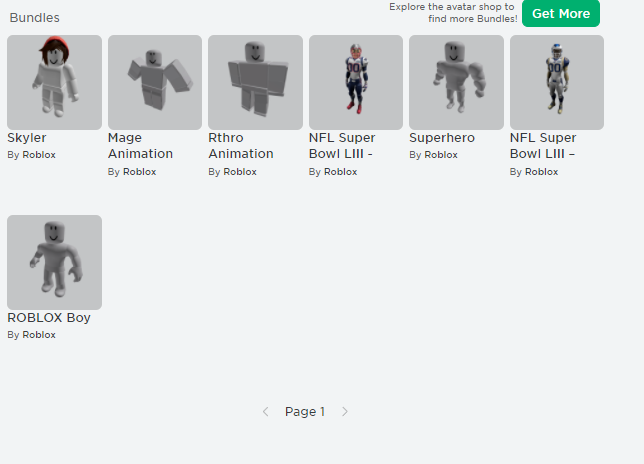The height and width of the screenshot is (464, 644).
Task: Click the Rthro Animation title link
Action: click(x=241, y=146)
